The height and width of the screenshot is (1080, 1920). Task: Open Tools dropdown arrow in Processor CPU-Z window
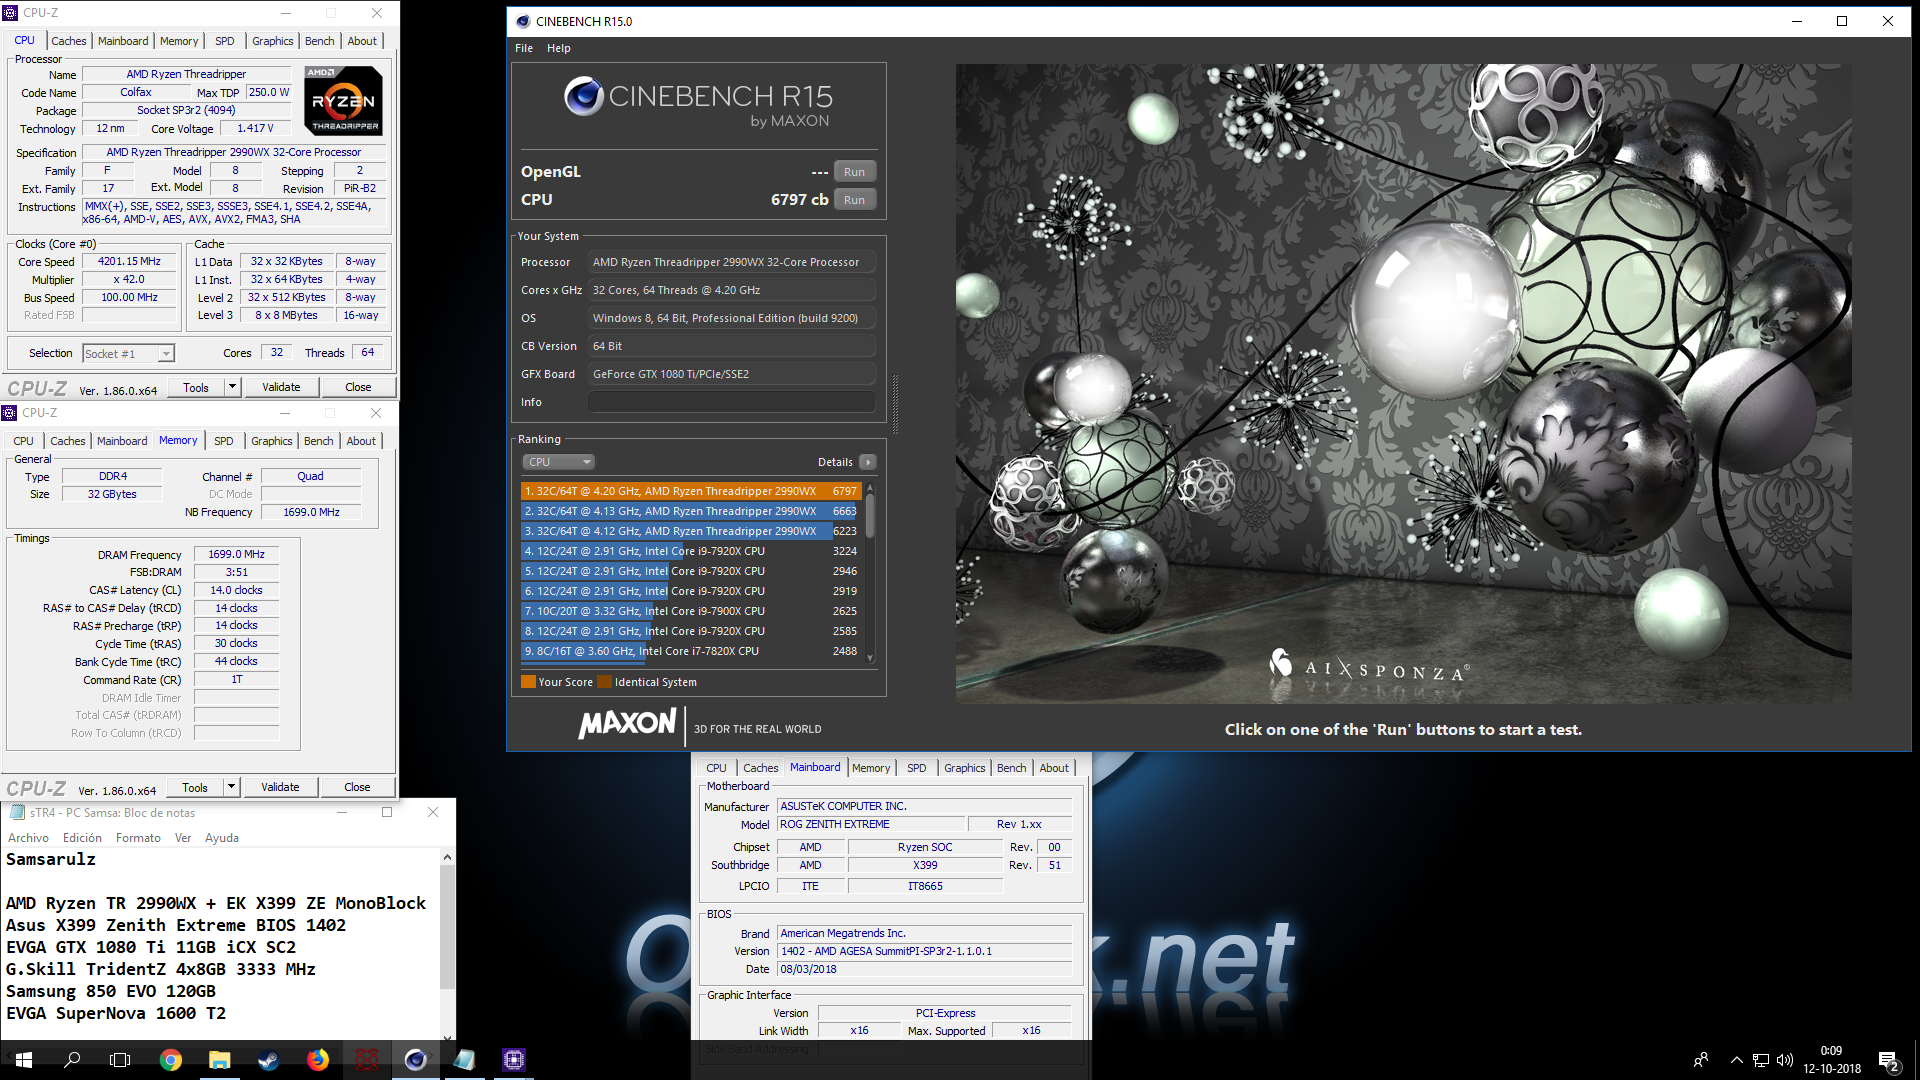pos(232,387)
